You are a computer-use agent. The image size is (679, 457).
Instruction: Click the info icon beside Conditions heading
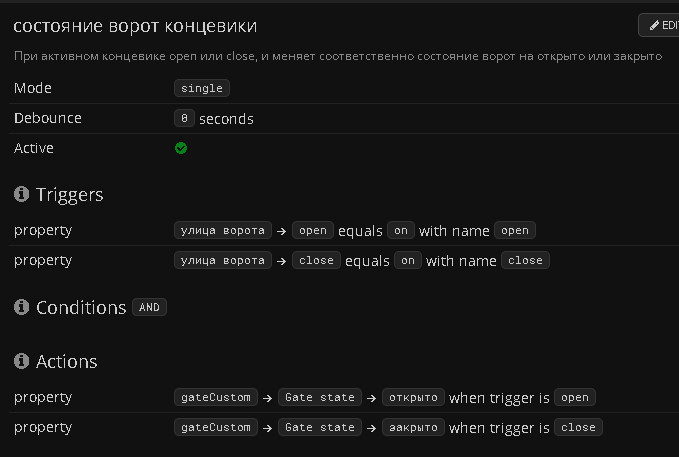click(x=21, y=308)
